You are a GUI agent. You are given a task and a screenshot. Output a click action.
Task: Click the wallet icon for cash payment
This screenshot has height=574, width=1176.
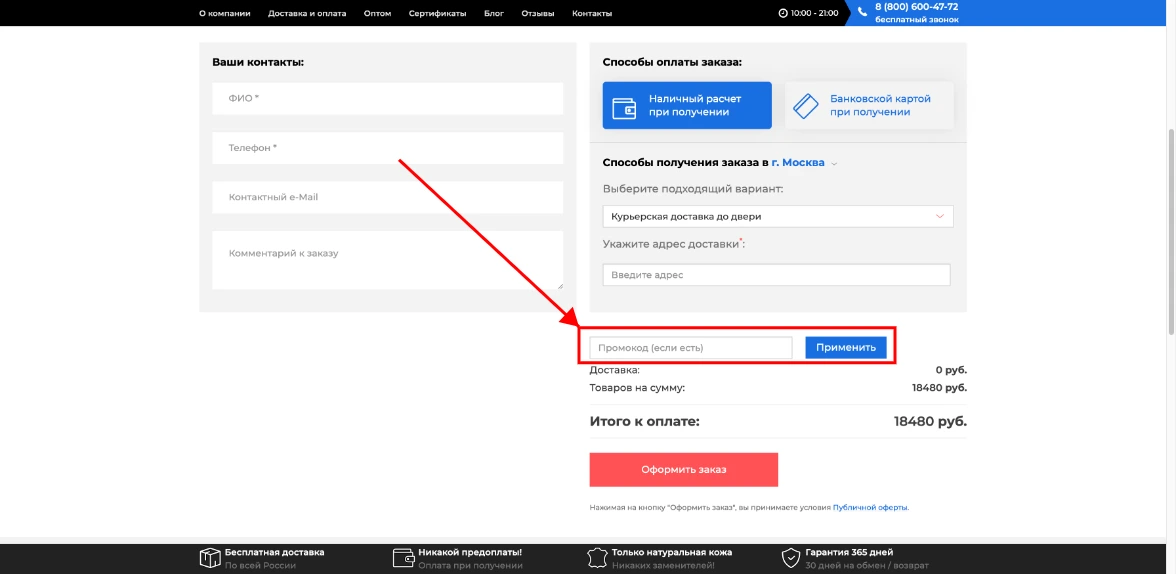pyautogui.click(x=624, y=106)
